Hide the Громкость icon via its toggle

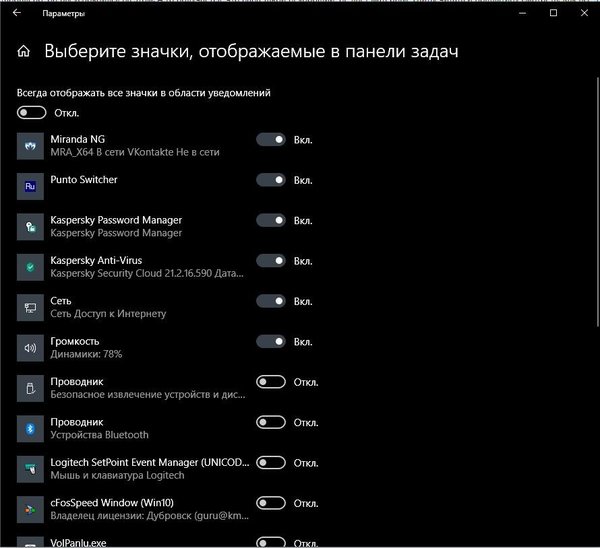click(271, 341)
